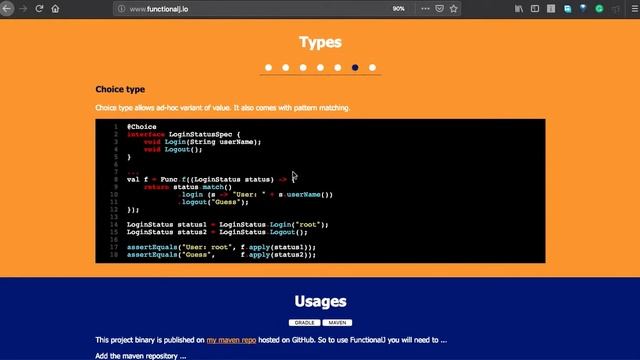Screen dimensions: 640x360
Task: Click the www.functionalj.io address field
Action: click(x=159, y=9)
